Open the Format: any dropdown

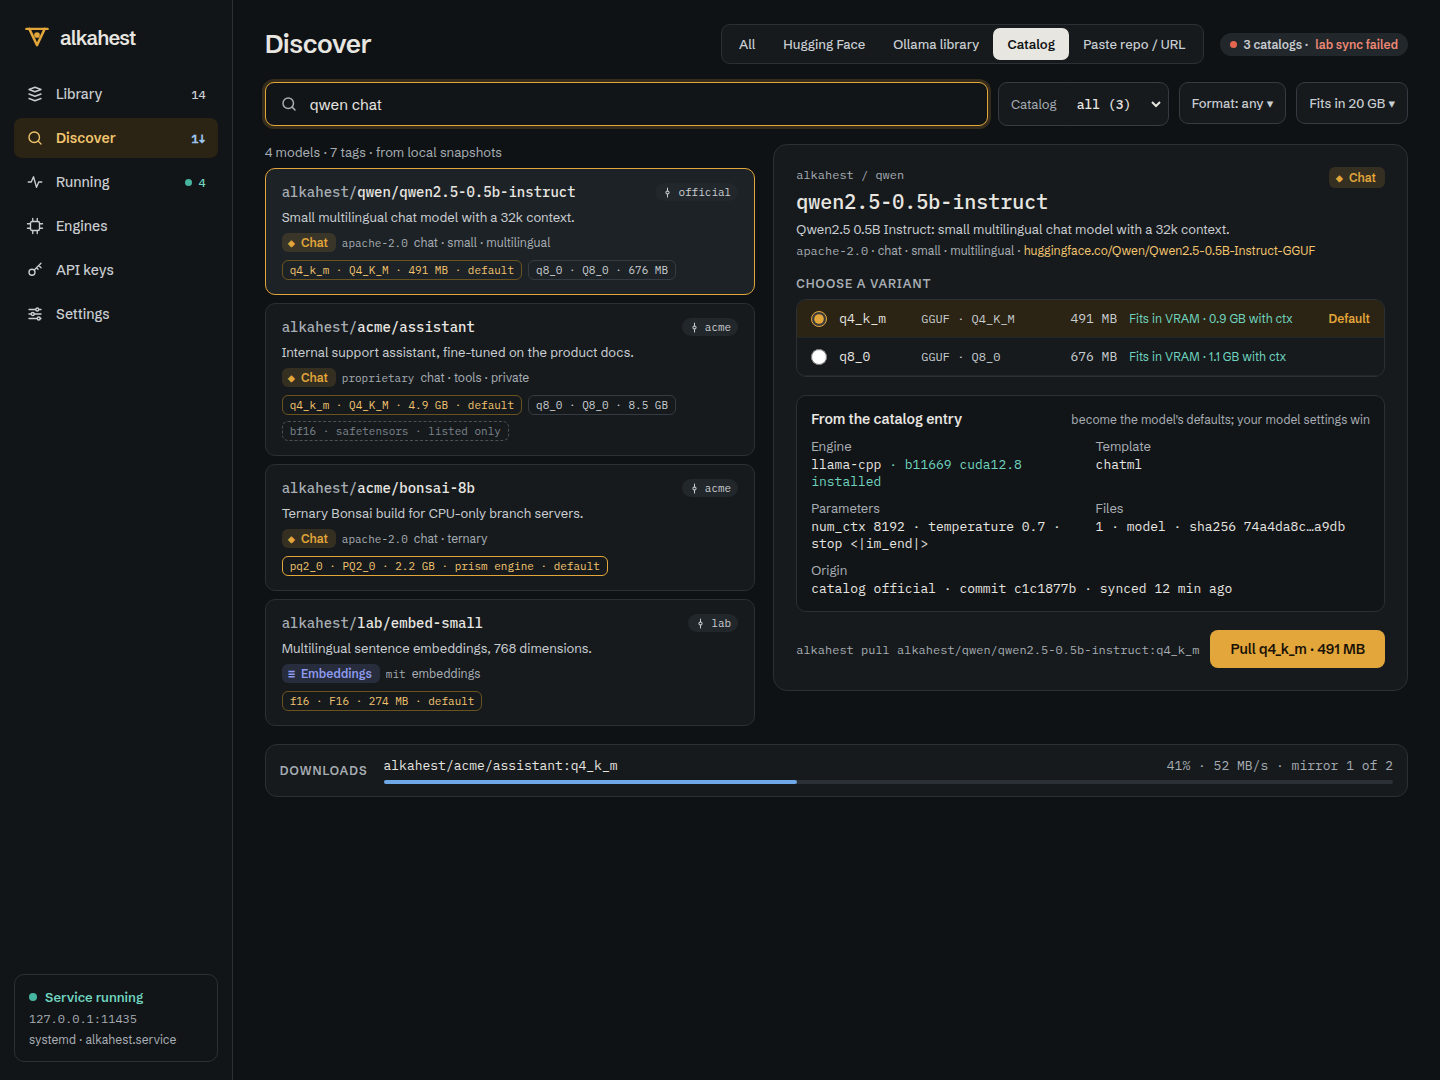point(1232,104)
